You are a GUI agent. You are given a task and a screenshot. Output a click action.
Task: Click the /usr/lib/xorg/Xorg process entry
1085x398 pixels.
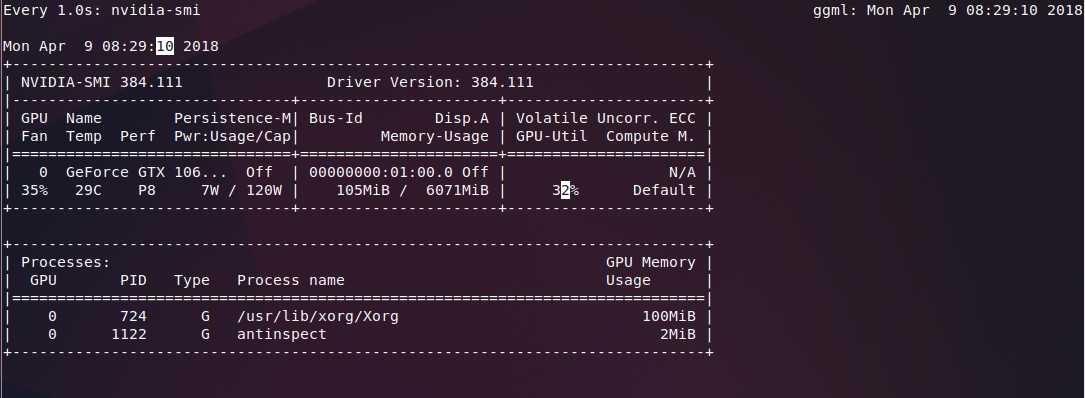[318, 316]
